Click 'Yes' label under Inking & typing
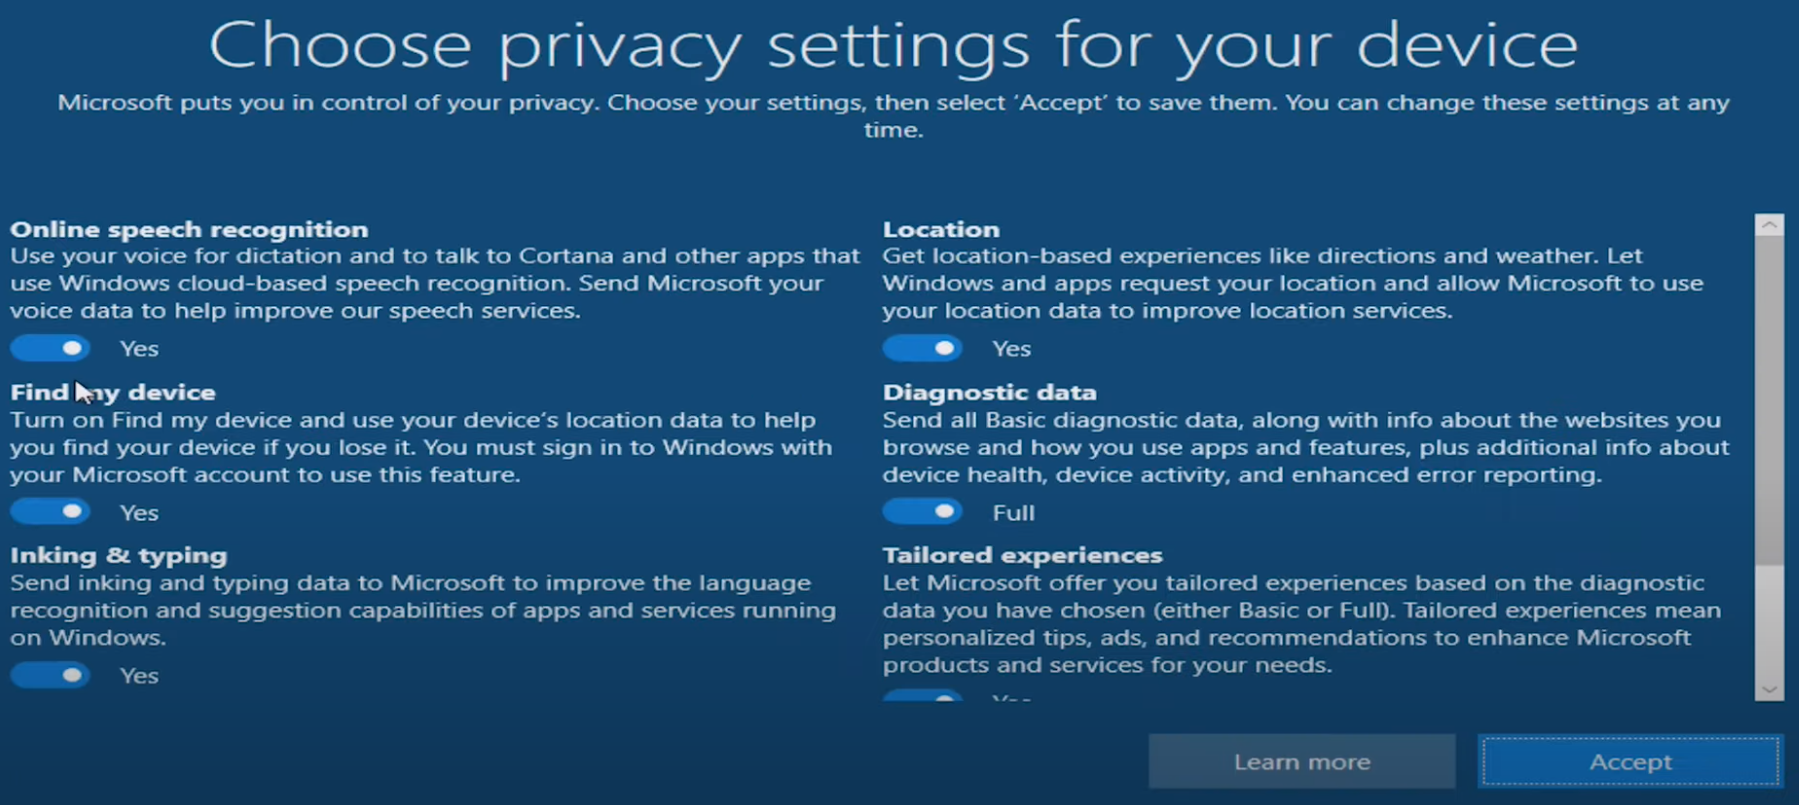The height and width of the screenshot is (805, 1799). tap(139, 676)
